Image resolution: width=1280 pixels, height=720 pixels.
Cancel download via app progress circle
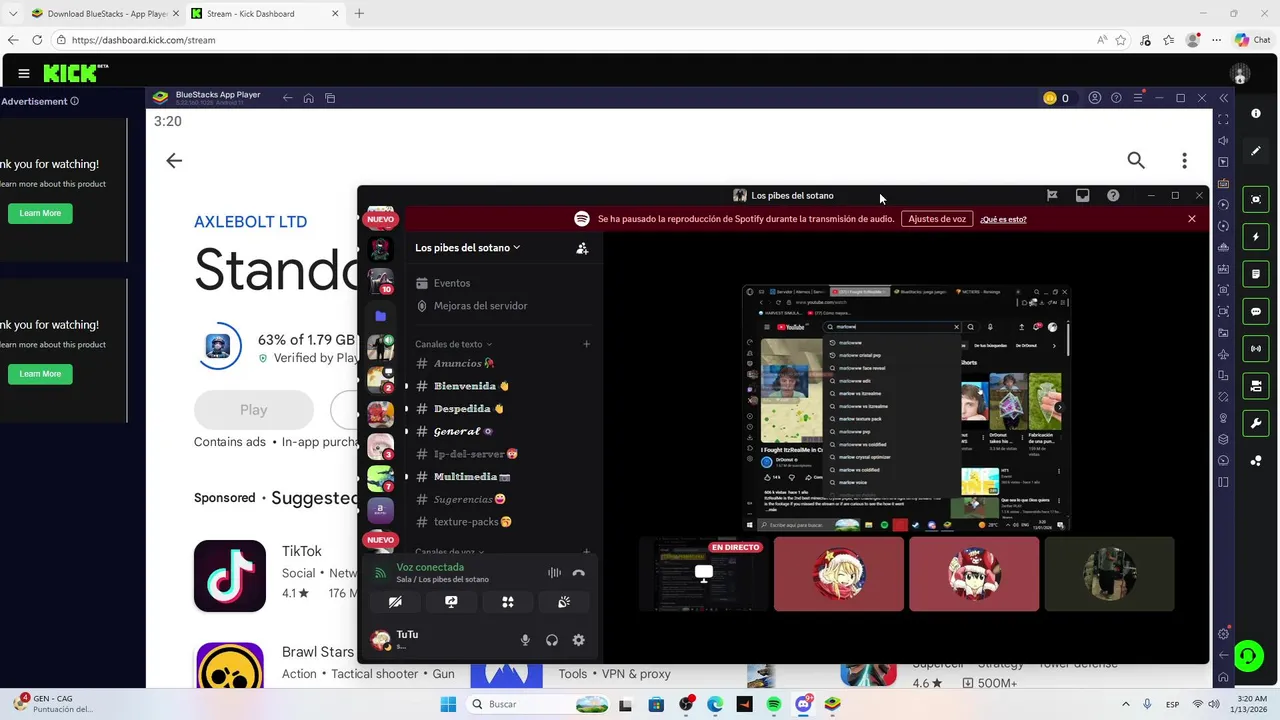pyautogui.click(x=218, y=346)
